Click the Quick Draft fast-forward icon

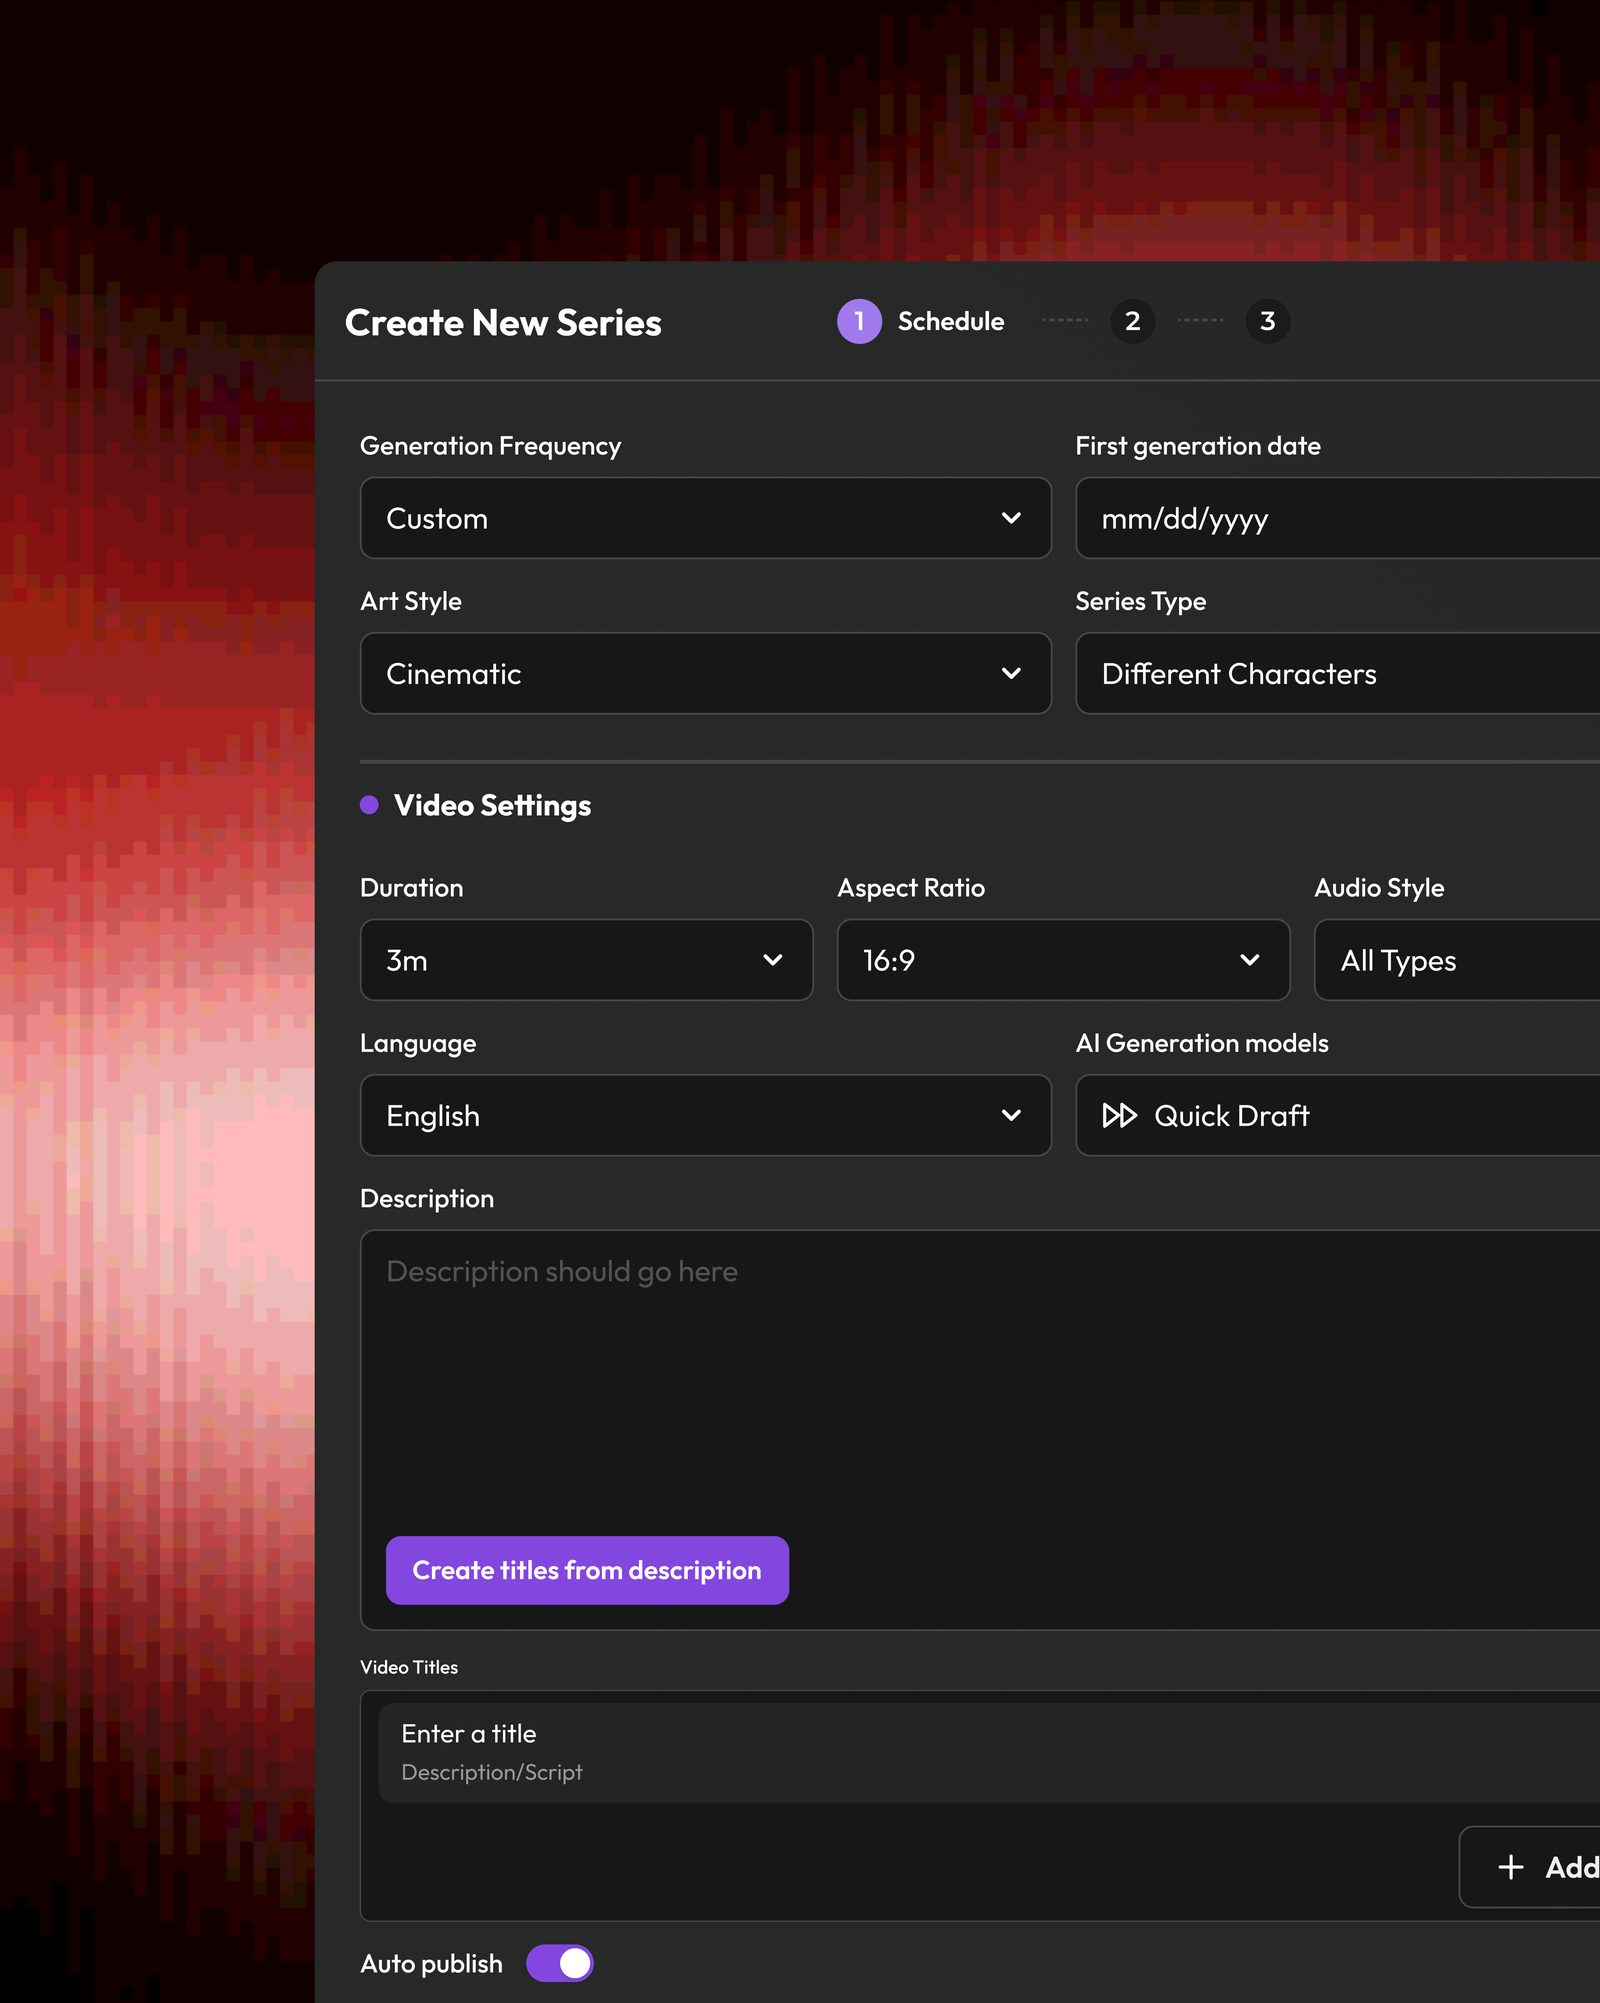click(1119, 1115)
